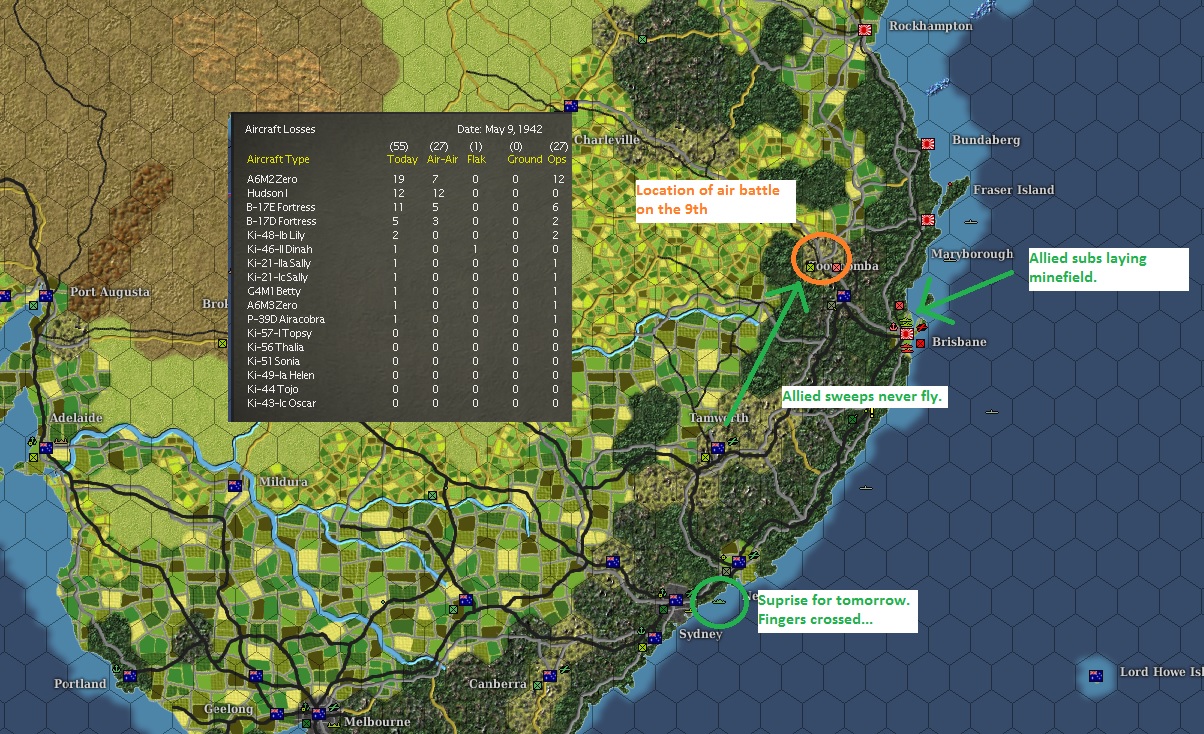The width and height of the screenshot is (1204, 734).
Task: Select the Japanese base icon at Brisbane
Action: click(906, 334)
